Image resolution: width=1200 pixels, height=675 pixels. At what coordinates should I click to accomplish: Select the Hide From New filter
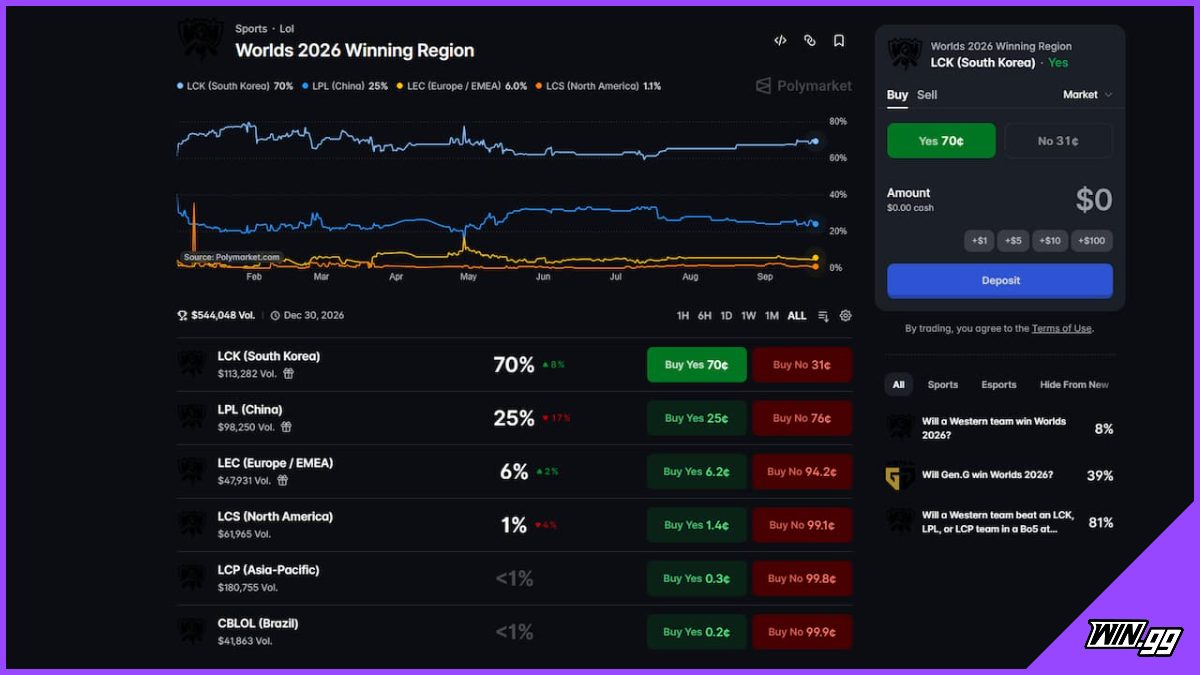click(1074, 385)
